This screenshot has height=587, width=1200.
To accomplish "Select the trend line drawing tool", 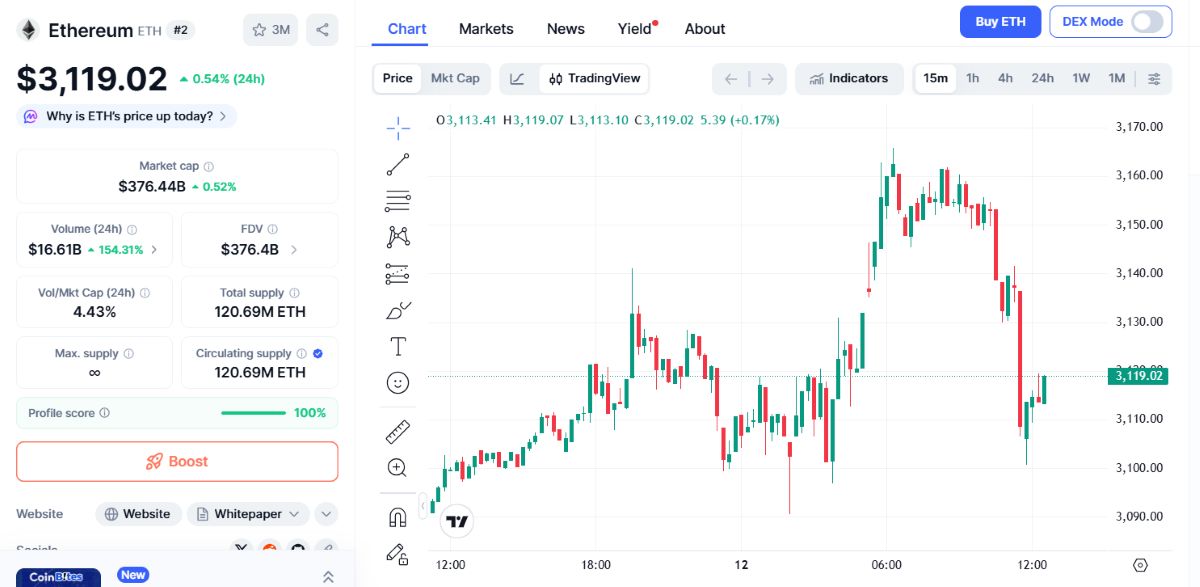I will pos(397,163).
